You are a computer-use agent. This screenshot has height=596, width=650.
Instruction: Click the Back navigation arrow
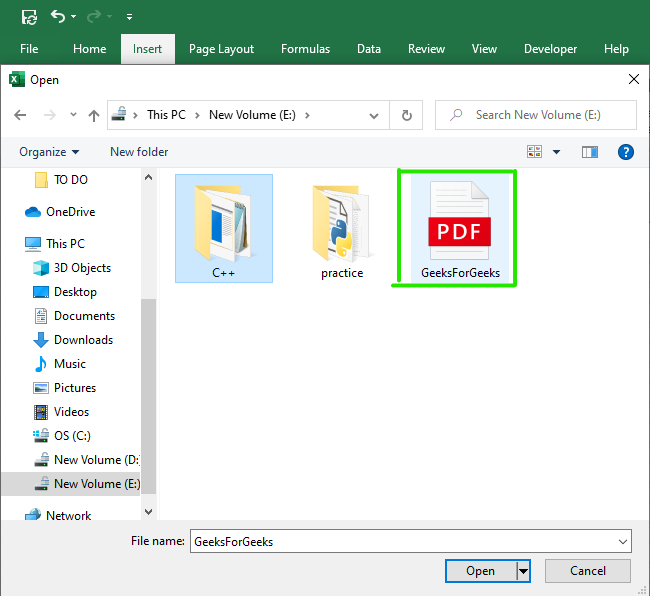[x=20, y=115]
